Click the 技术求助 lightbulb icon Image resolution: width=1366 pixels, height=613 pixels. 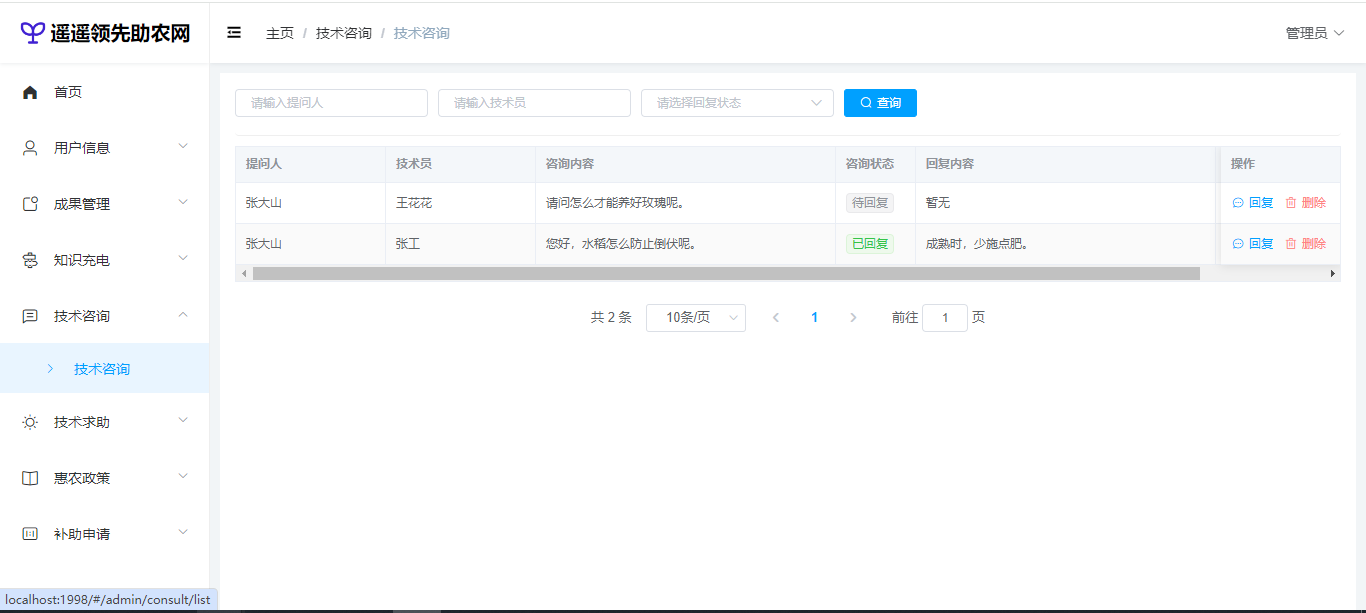30,422
